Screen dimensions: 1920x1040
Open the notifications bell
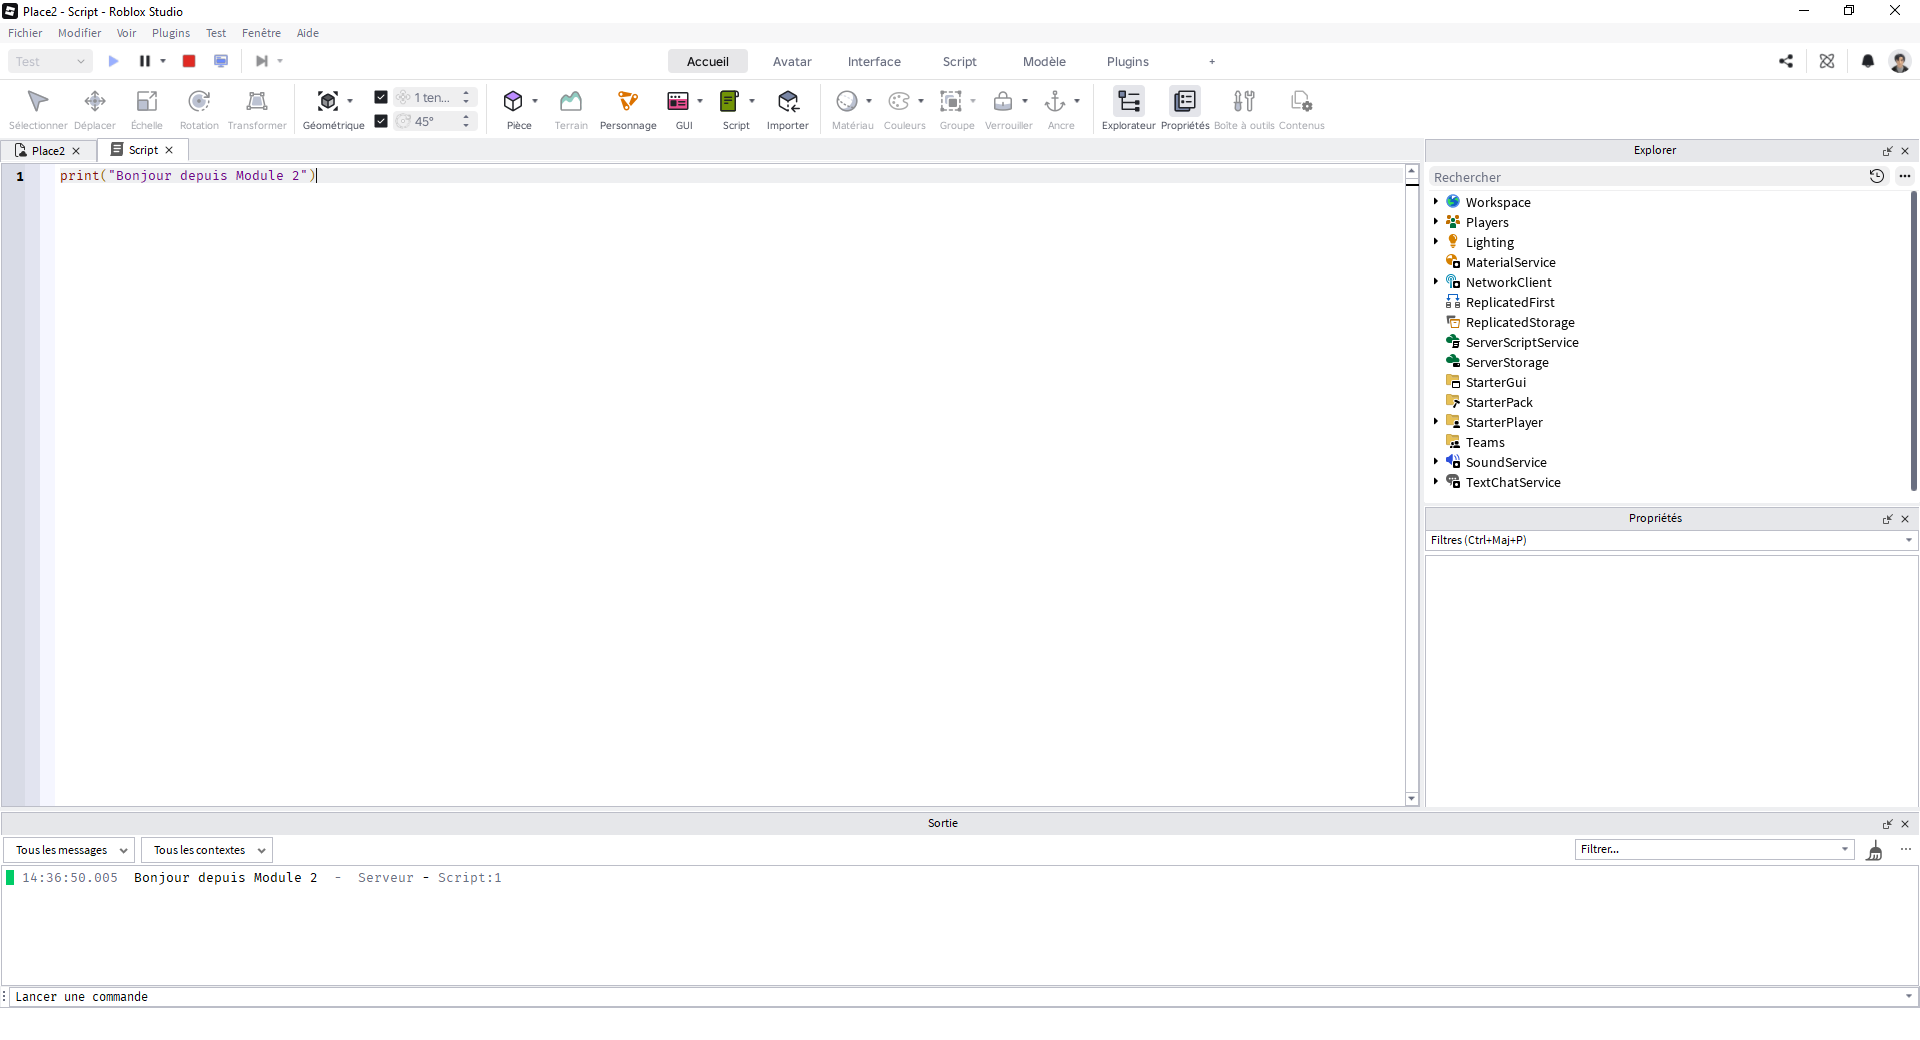[1868, 61]
